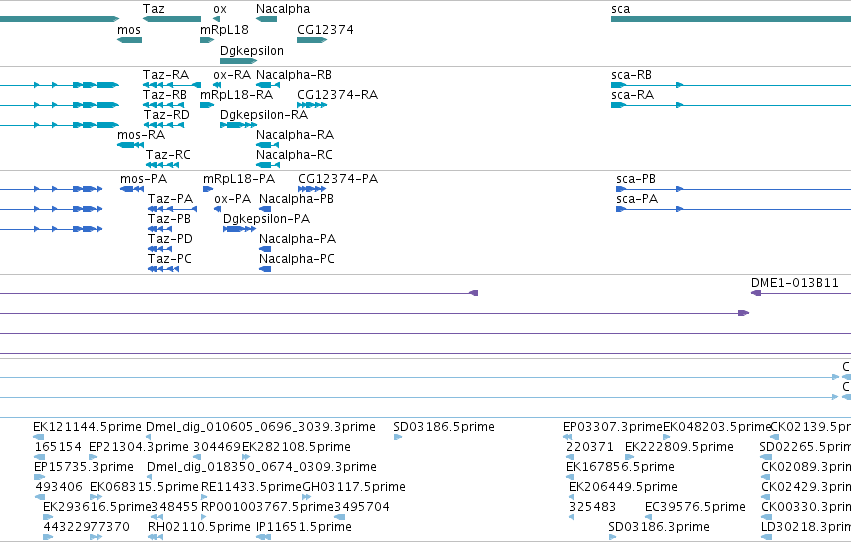
Task: Click the 493406 feature label
Action: 59,487
